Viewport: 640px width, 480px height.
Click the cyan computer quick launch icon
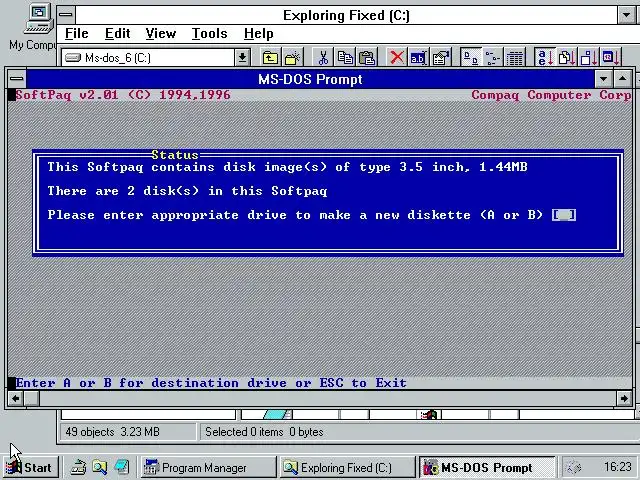(122, 467)
